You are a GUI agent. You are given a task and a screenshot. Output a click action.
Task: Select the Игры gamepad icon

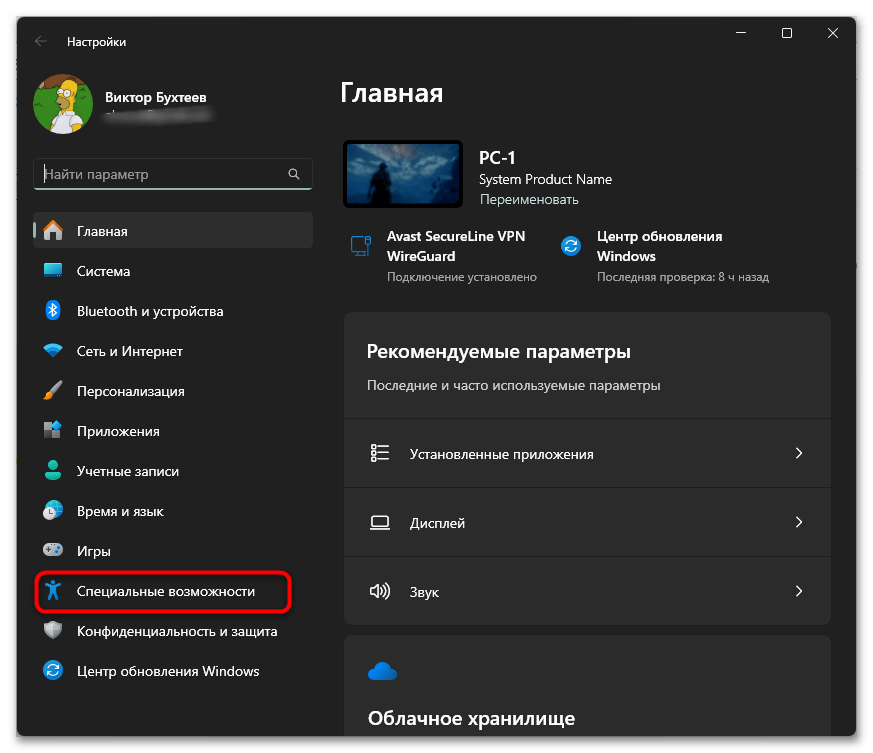pyautogui.click(x=53, y=550)
